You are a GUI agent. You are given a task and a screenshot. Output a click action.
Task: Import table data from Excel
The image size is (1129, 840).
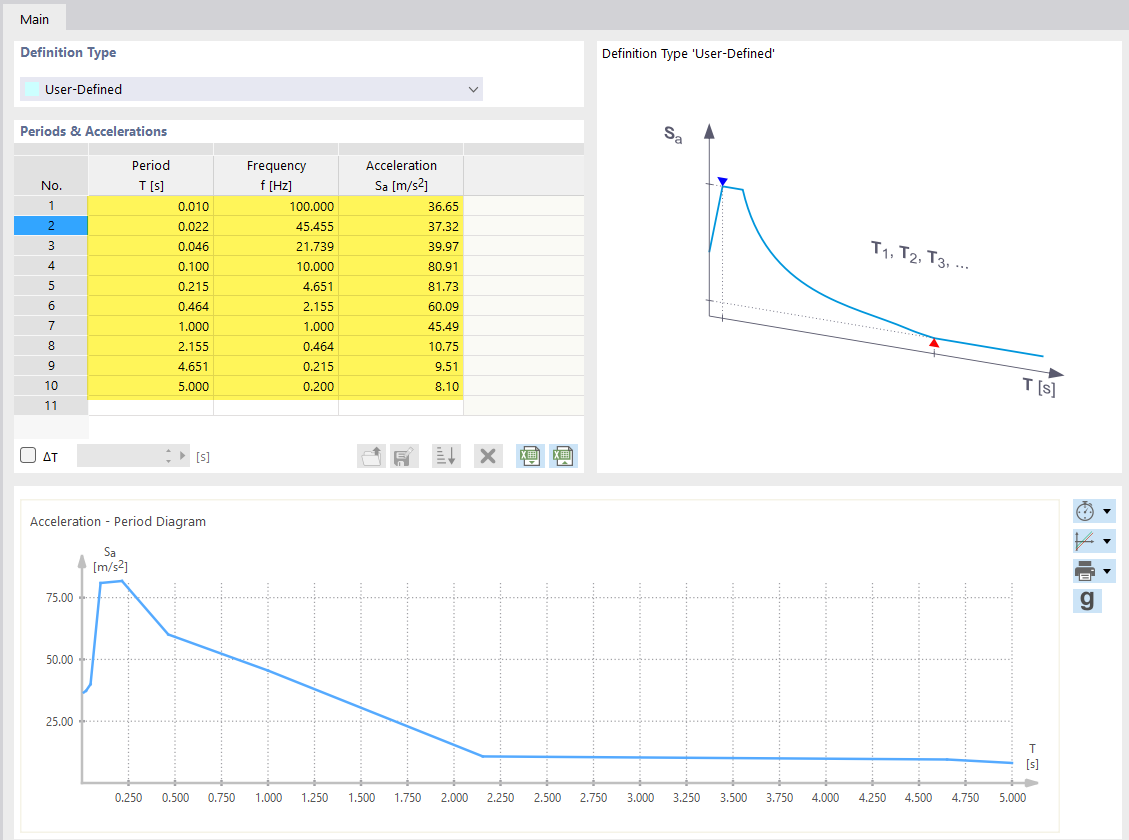[x=529, y=456]
